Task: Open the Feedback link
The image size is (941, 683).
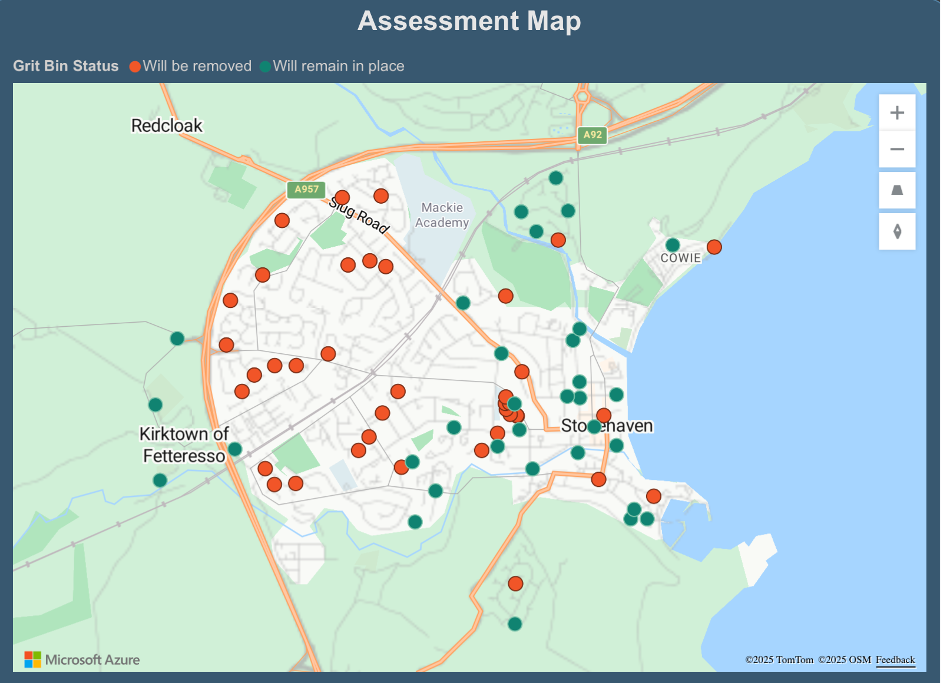Action: [895, 660]
